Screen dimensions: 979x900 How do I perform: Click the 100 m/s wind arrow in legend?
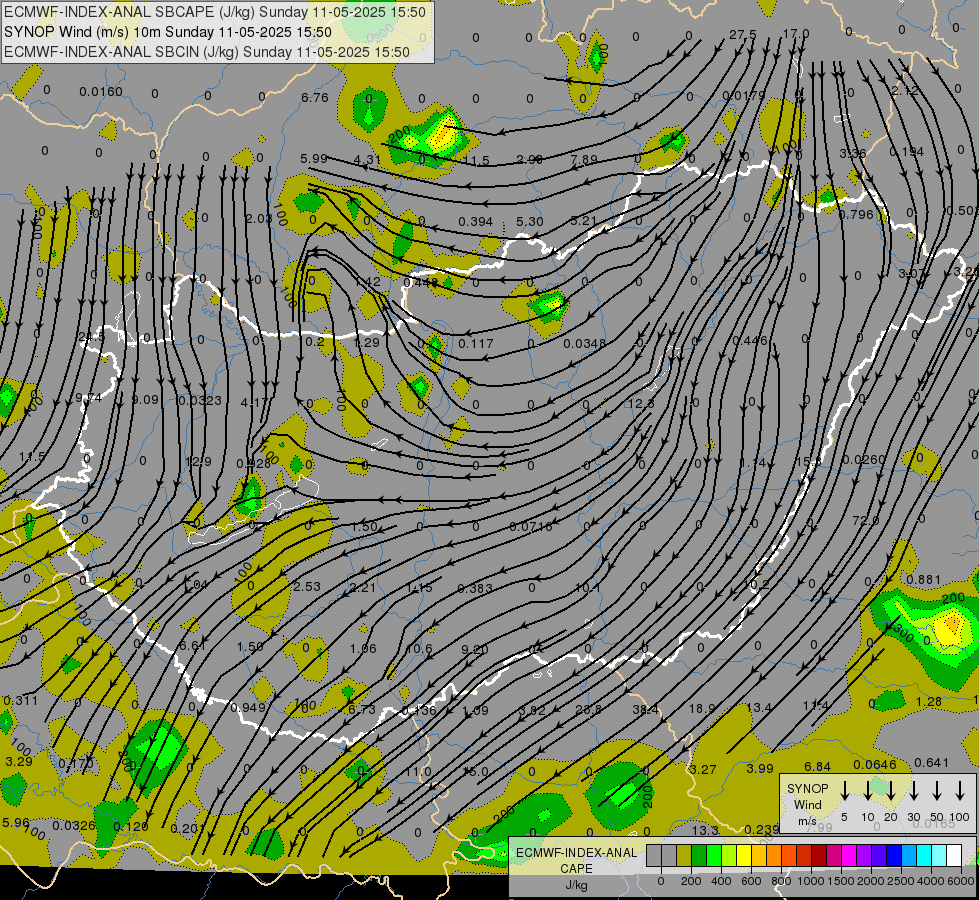tap(960, 791)
